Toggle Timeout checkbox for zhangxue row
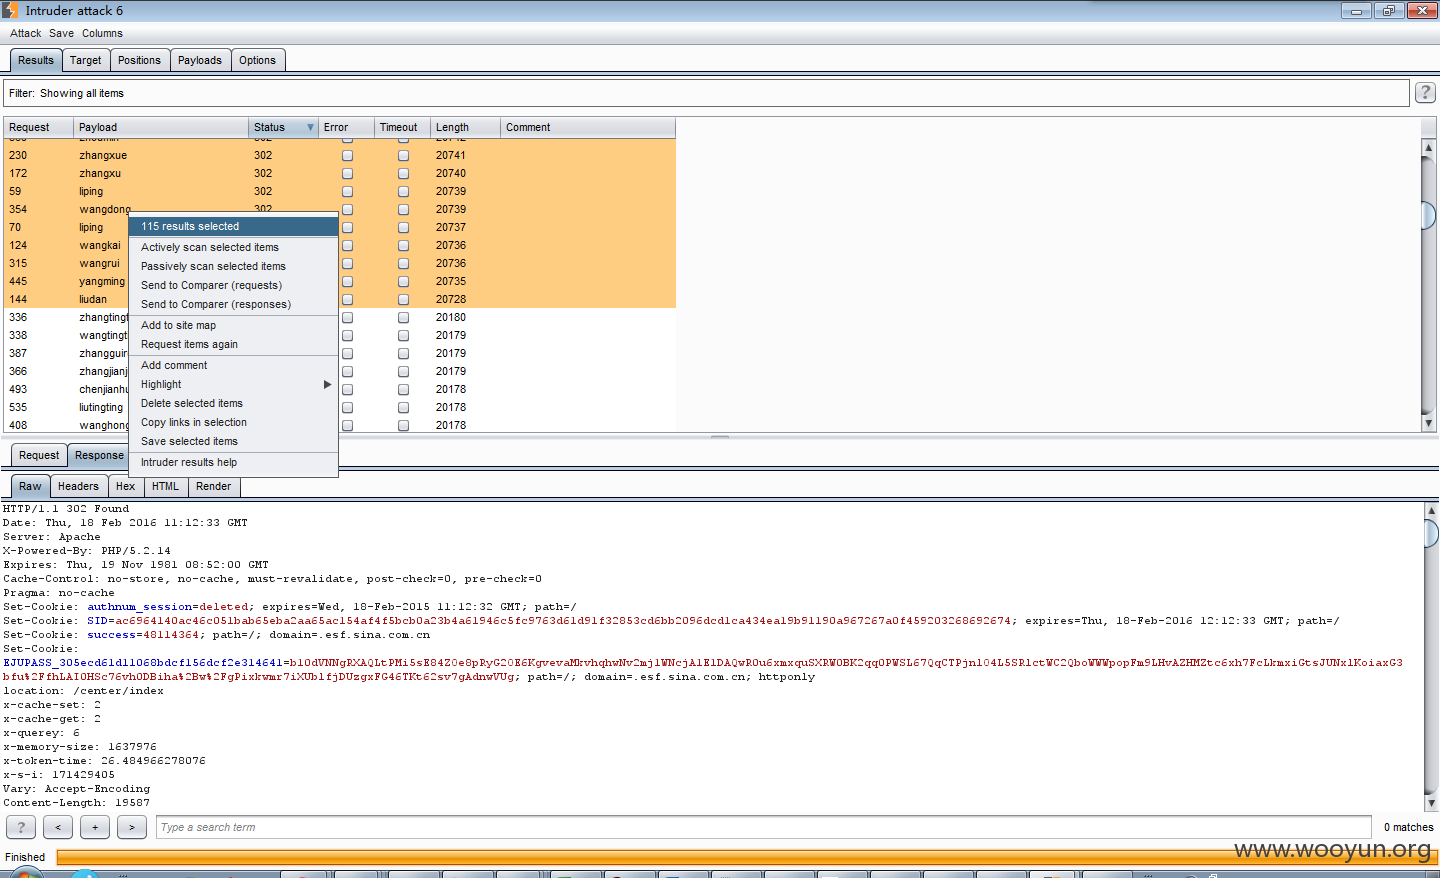The width and height of the screenshot is (1440, 878). [403, 155]
